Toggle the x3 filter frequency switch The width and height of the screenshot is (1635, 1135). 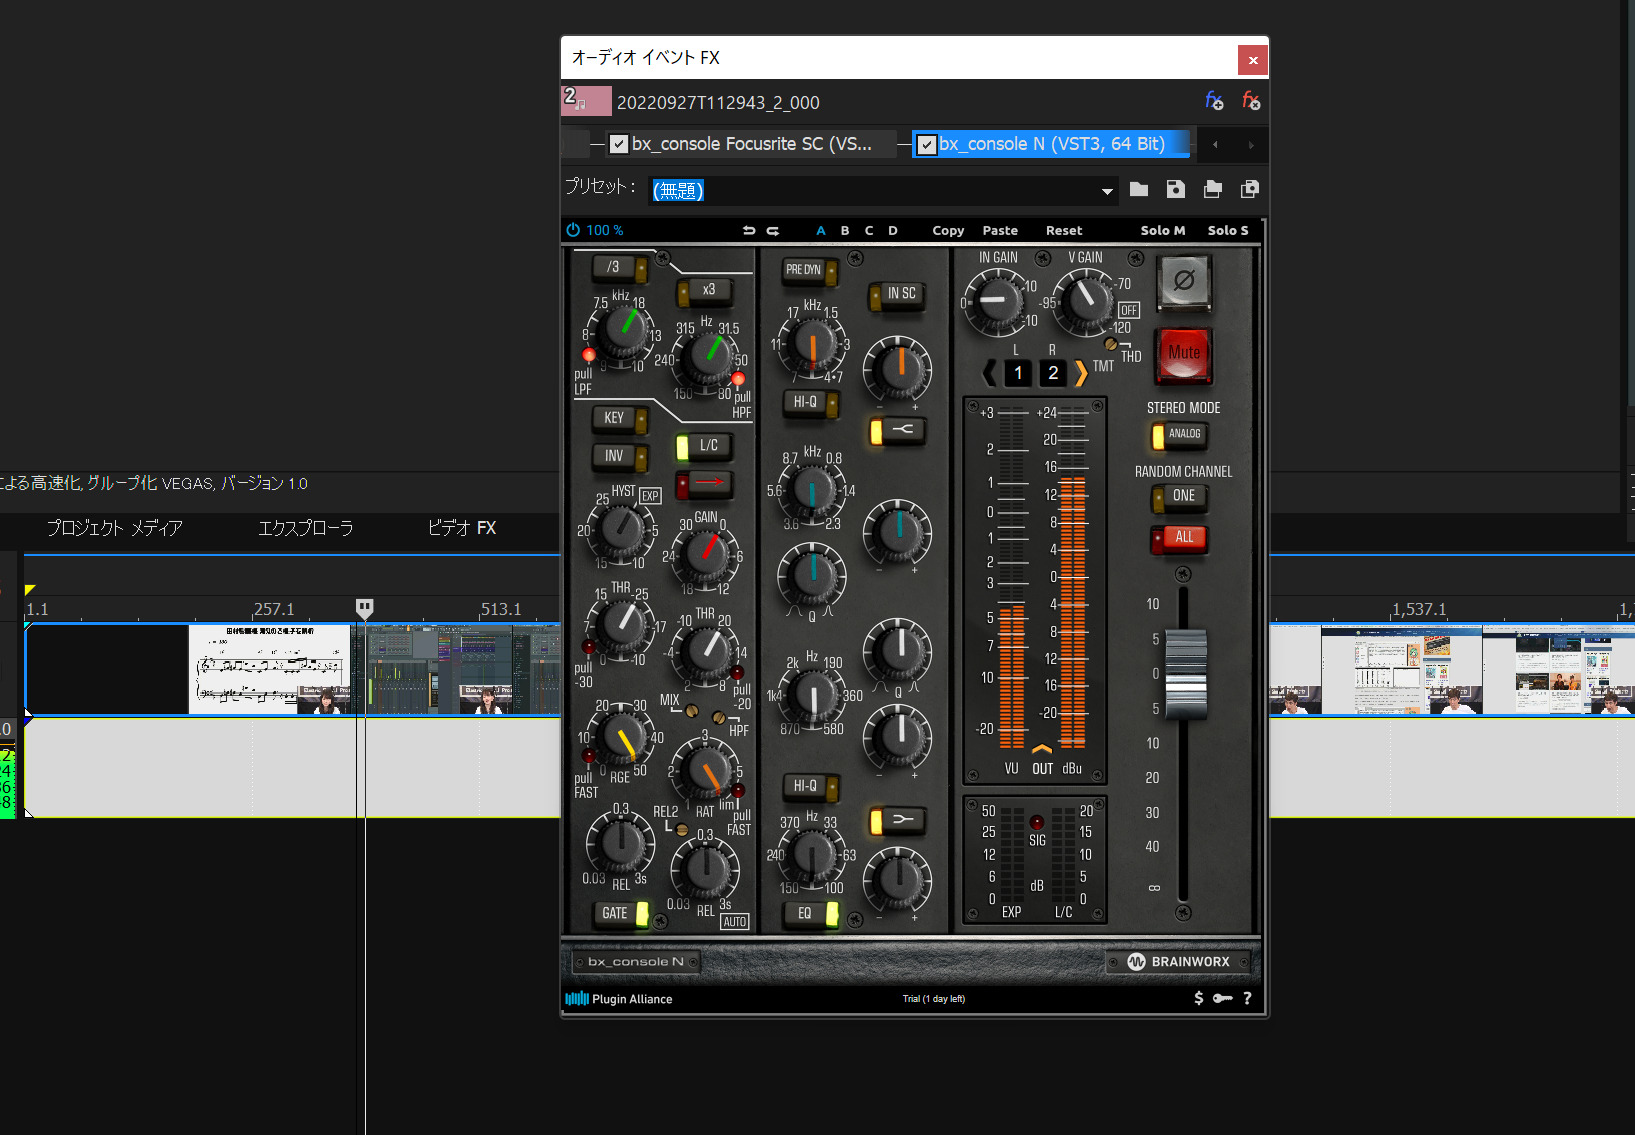(x=704, y=290)
